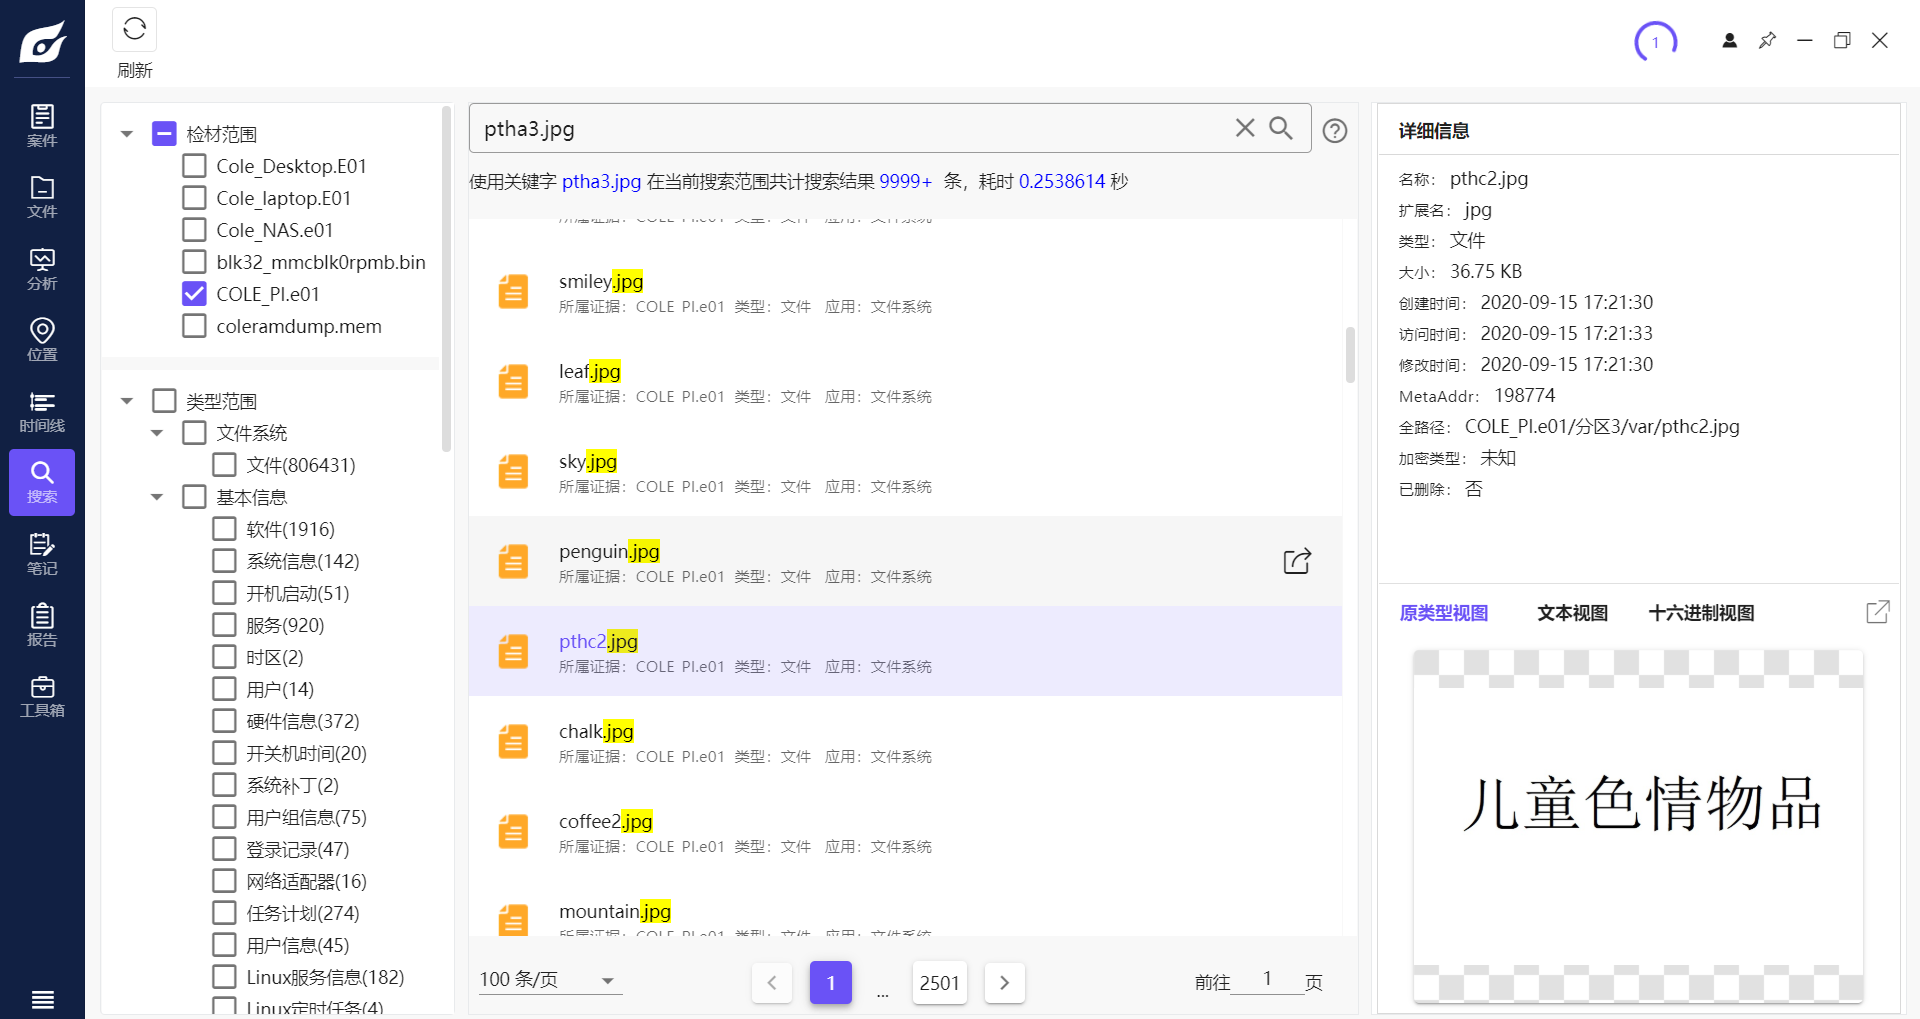Viewport: 1920px width, 1019px height.
Task: Open the 工具箱 (Toolbox) from the sidebar
Action: [42, 697]
